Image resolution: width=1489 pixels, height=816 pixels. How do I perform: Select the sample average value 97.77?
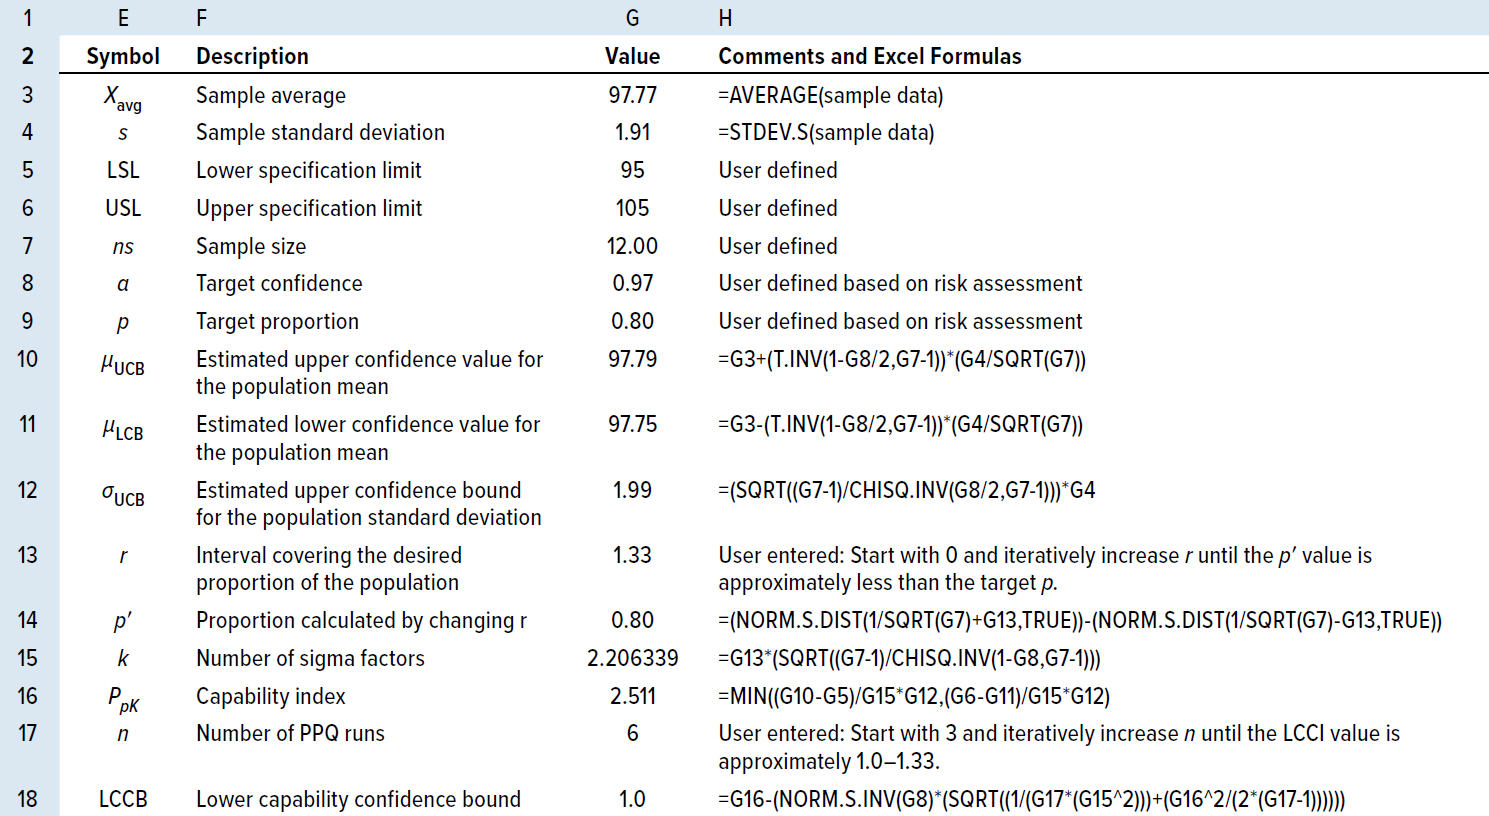632,95
